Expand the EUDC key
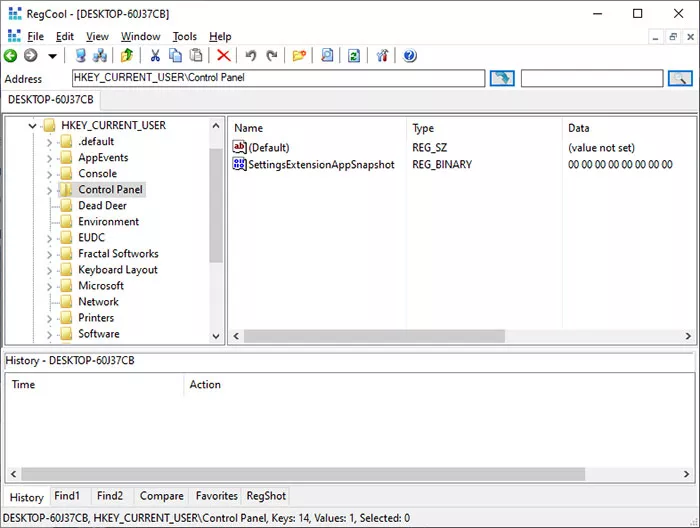 [49, 239]
